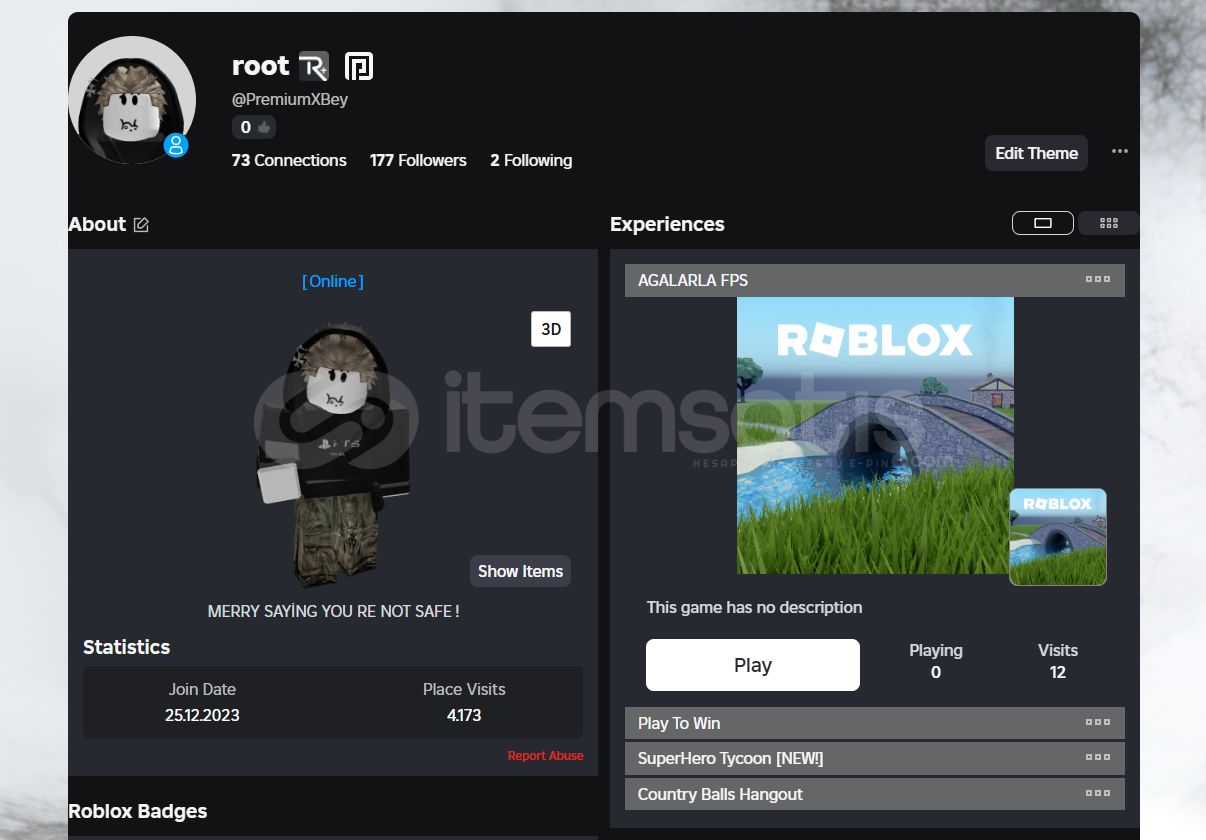1206x840 pixels.
Task: Click the MERRY SAYİNG YOU RE NOT SAFE text
Action: click(333, 611)
